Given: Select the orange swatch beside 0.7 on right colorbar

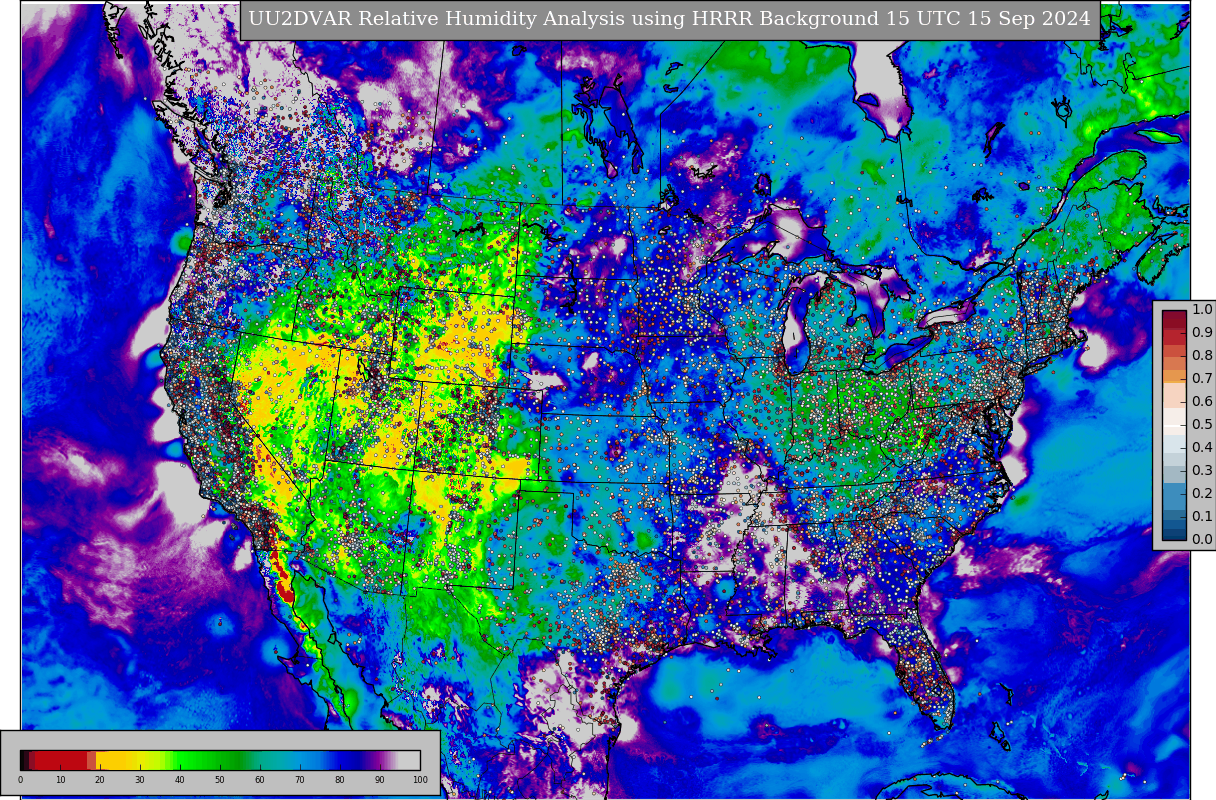Looking at the screenshot, I should 1174,376.
